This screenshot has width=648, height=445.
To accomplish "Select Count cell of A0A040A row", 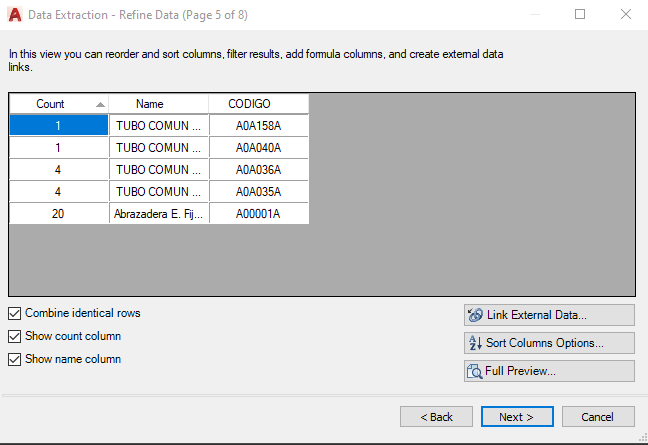I will tap(59, 148).
